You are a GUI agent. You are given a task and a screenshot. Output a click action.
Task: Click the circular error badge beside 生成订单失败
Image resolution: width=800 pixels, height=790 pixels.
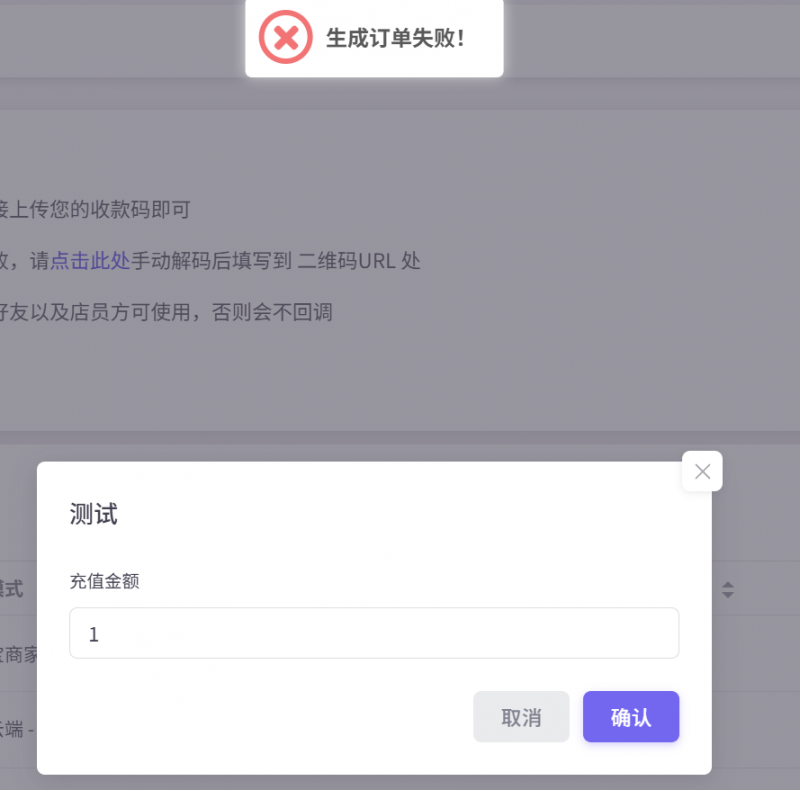click(284, 36)
